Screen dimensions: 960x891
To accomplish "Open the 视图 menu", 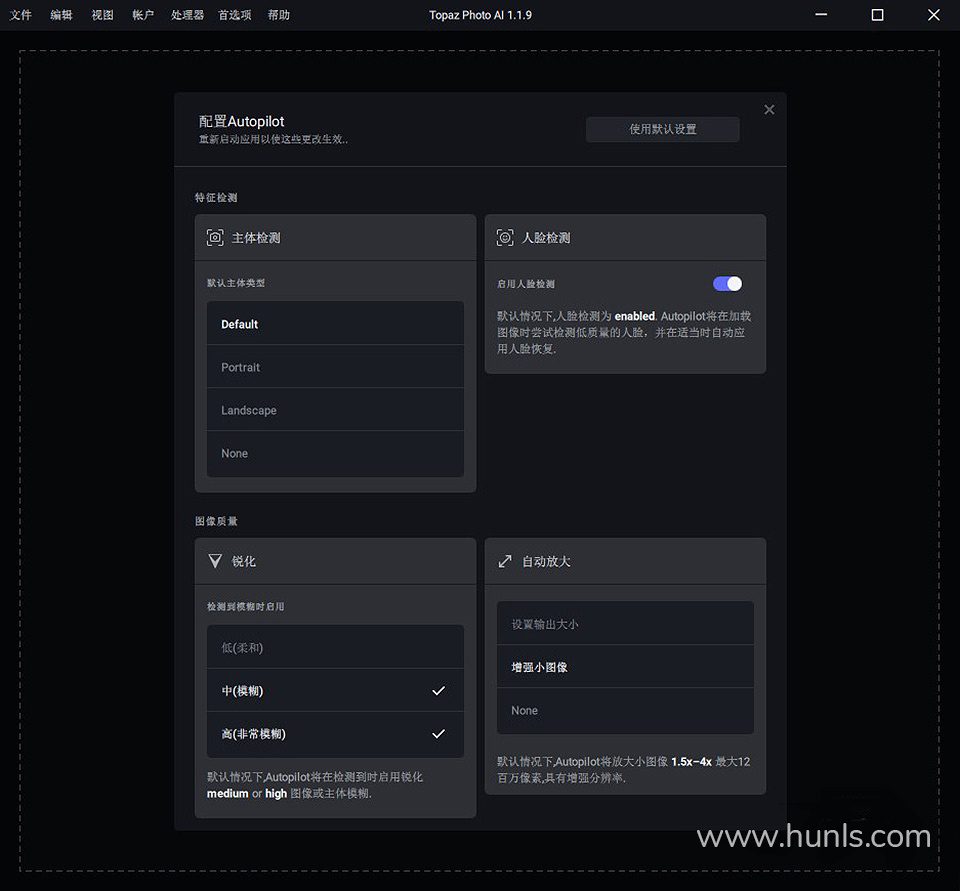I will click(102, 15).
